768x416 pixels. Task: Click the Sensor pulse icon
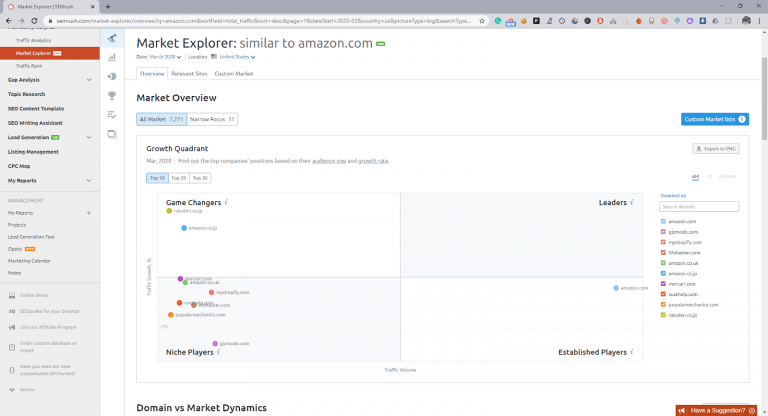tap(12, 390)
